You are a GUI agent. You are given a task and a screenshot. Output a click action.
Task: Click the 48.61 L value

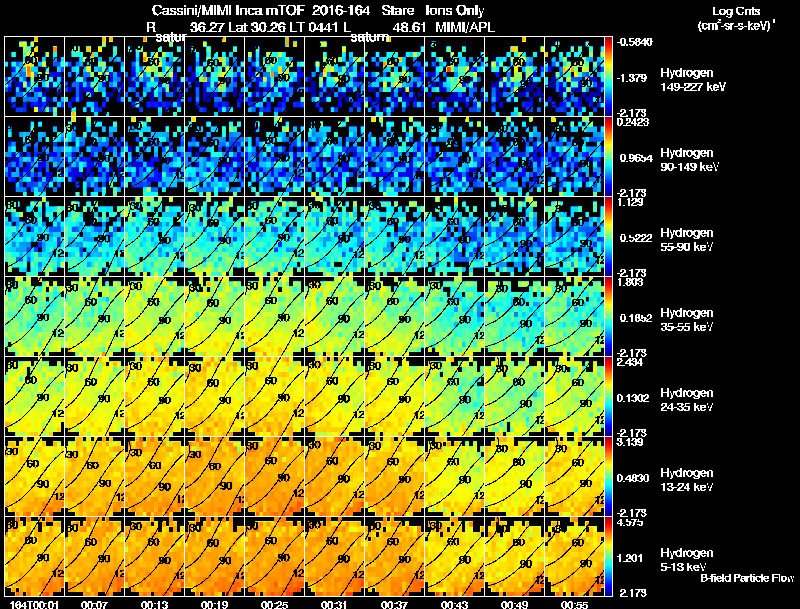[410, 27]
